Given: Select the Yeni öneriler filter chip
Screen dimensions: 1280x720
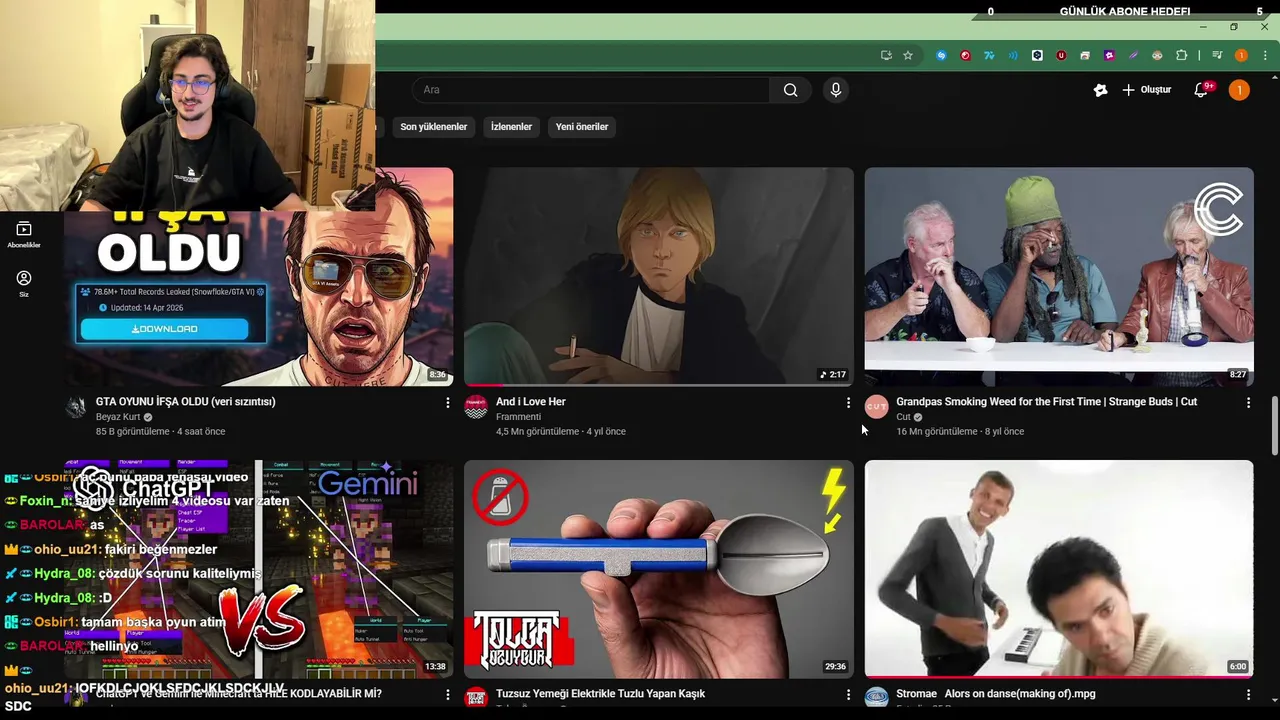Looking at the screenshot, I should pyautogui.click(x=582, y=127).
